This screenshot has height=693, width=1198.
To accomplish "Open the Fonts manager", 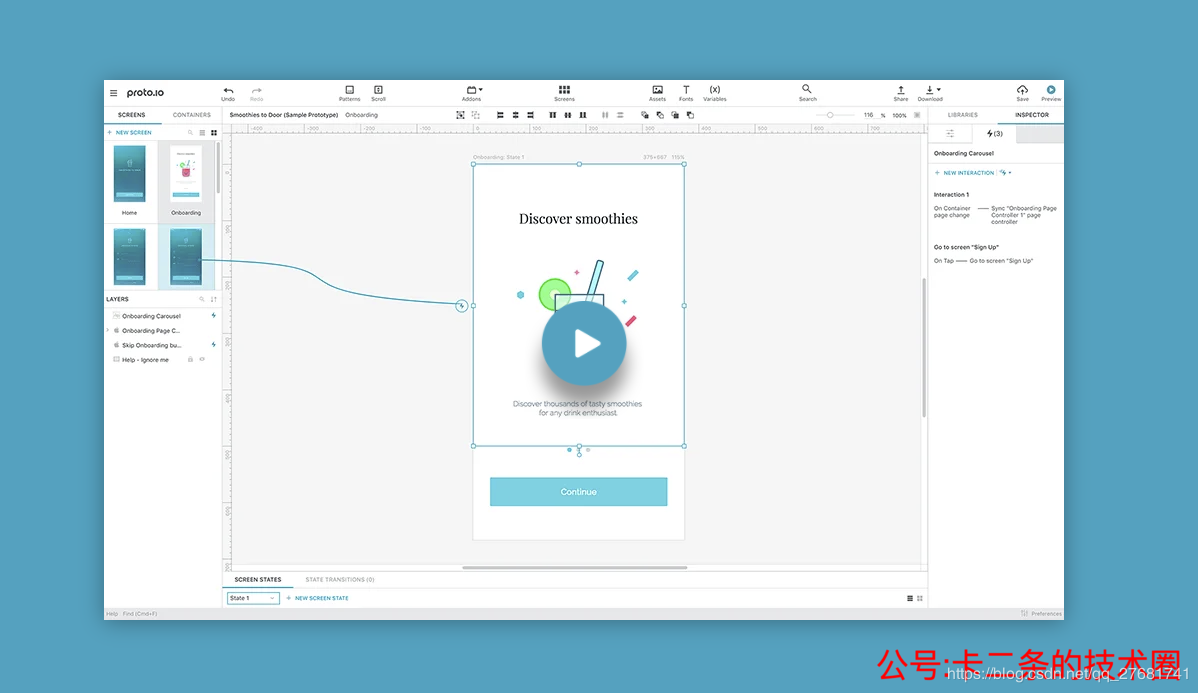I will pyautogui.click(x=686, y=94).
